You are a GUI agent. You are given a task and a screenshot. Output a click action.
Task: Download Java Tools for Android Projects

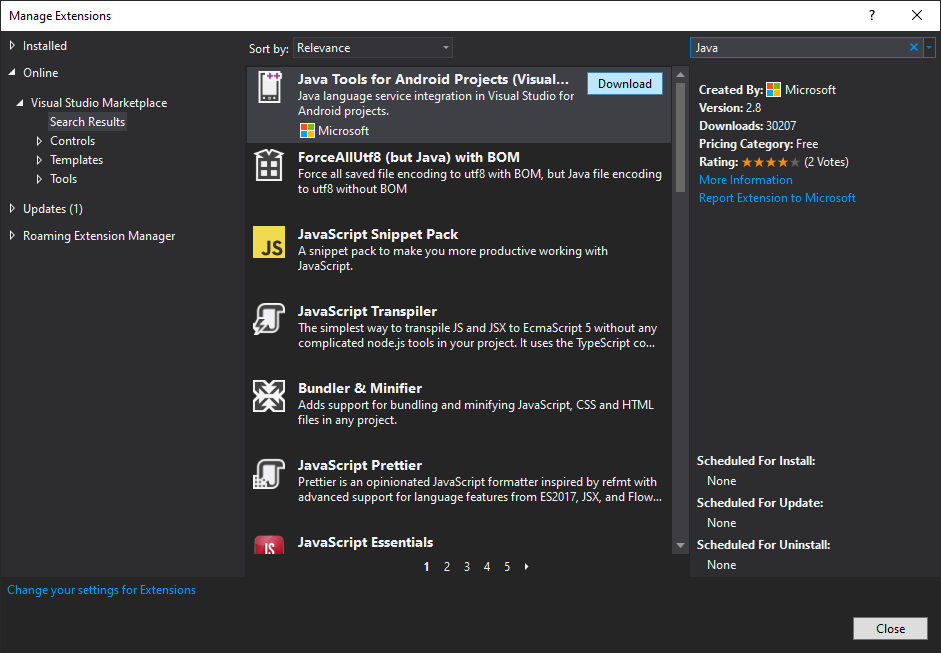click(624, 84)
